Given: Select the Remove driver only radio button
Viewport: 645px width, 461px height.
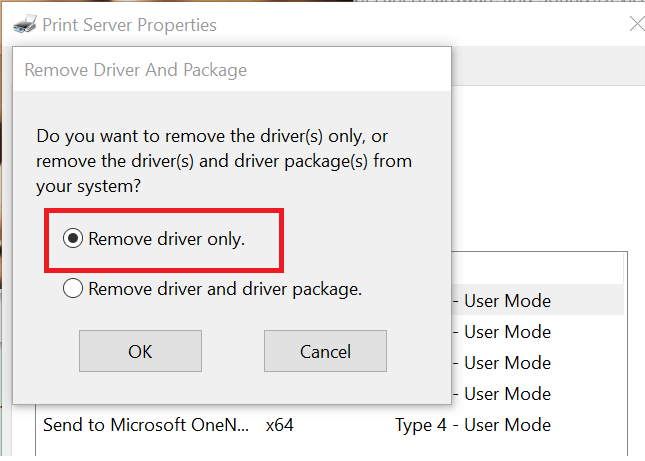Looking at the screenshot, I should [72, 239].
